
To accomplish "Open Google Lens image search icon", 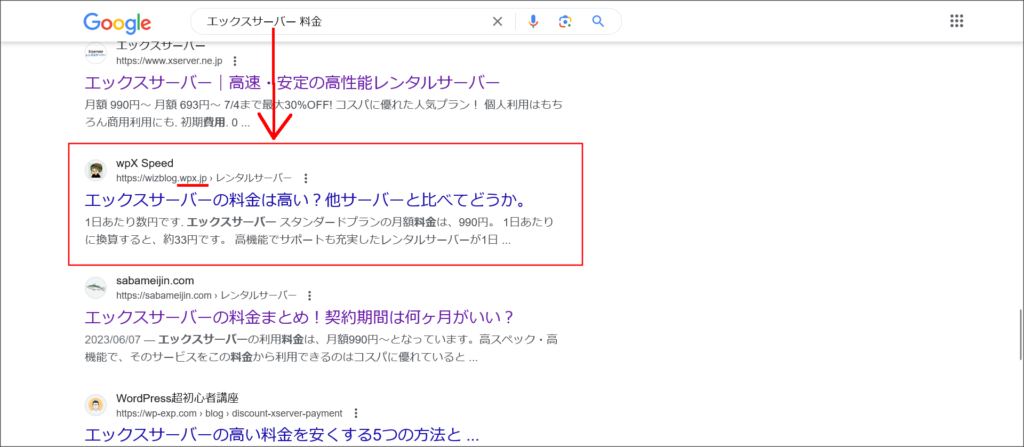I will (565, 22).
